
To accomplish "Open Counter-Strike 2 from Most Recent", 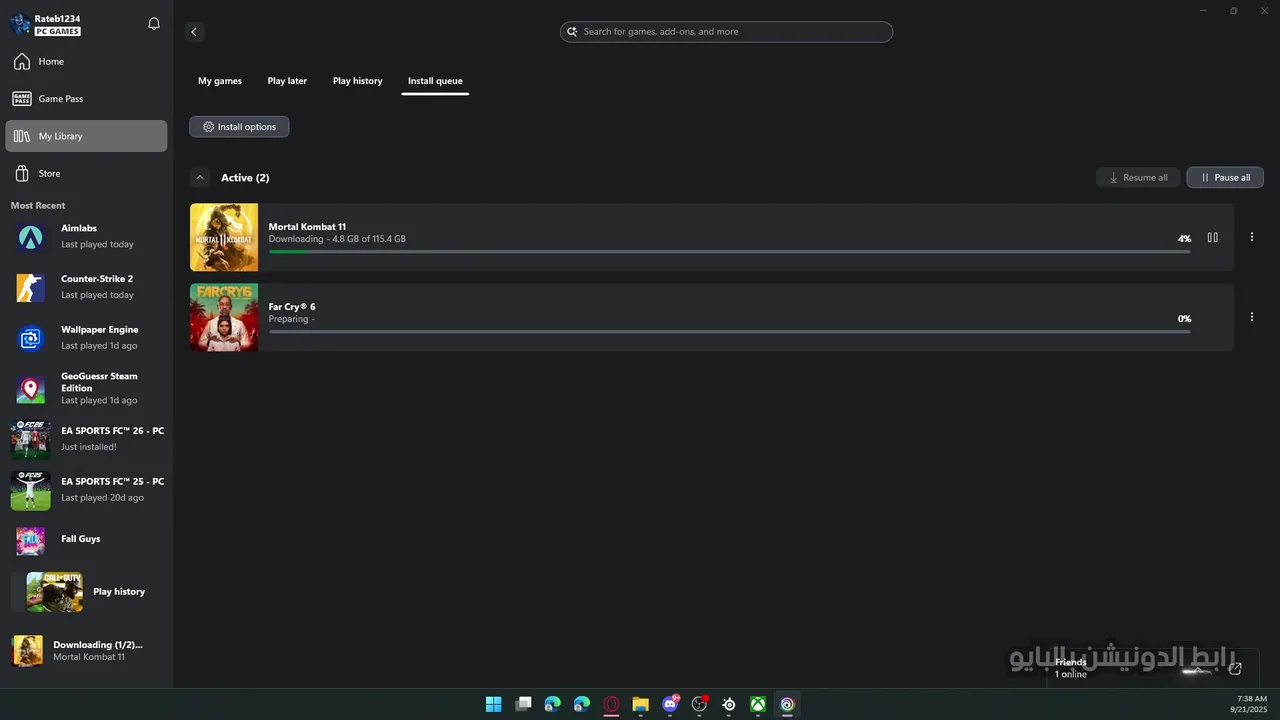I will pos(86,287).
